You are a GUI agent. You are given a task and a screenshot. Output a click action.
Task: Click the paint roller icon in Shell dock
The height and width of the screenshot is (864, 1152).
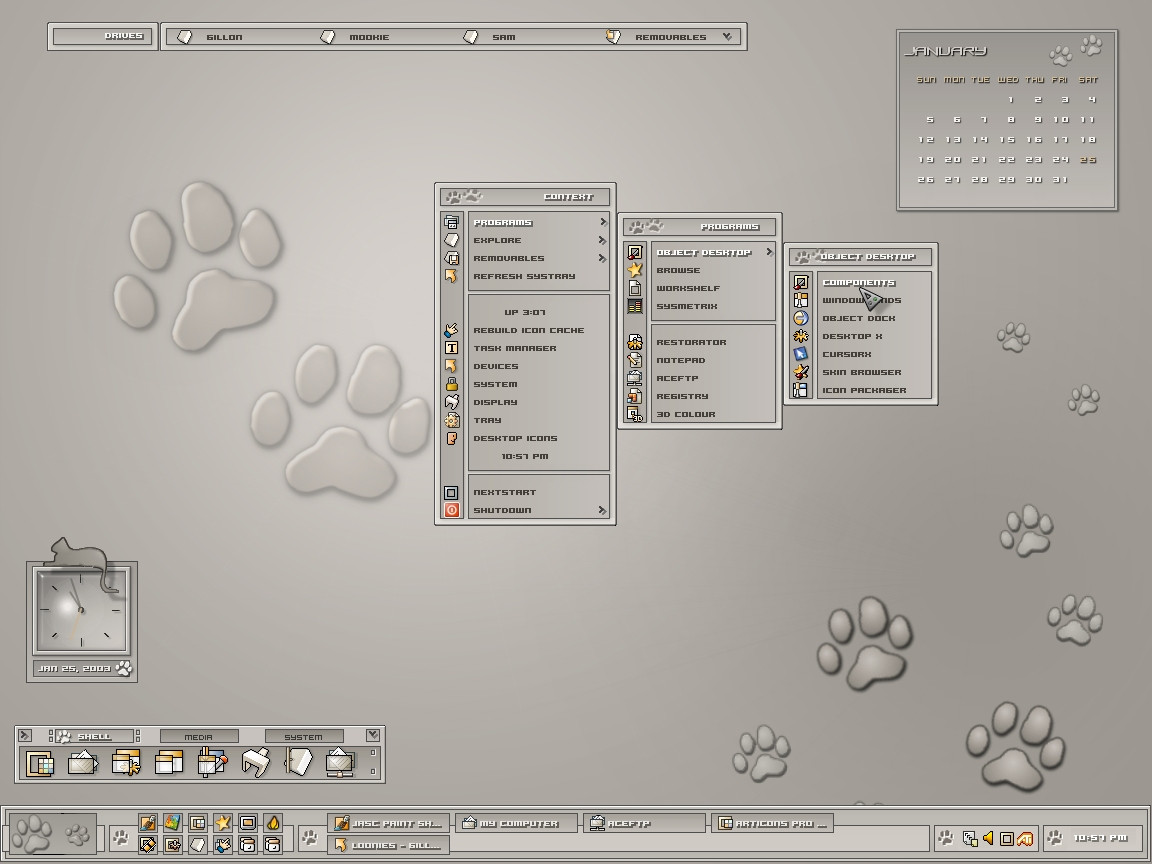(212, 763)
